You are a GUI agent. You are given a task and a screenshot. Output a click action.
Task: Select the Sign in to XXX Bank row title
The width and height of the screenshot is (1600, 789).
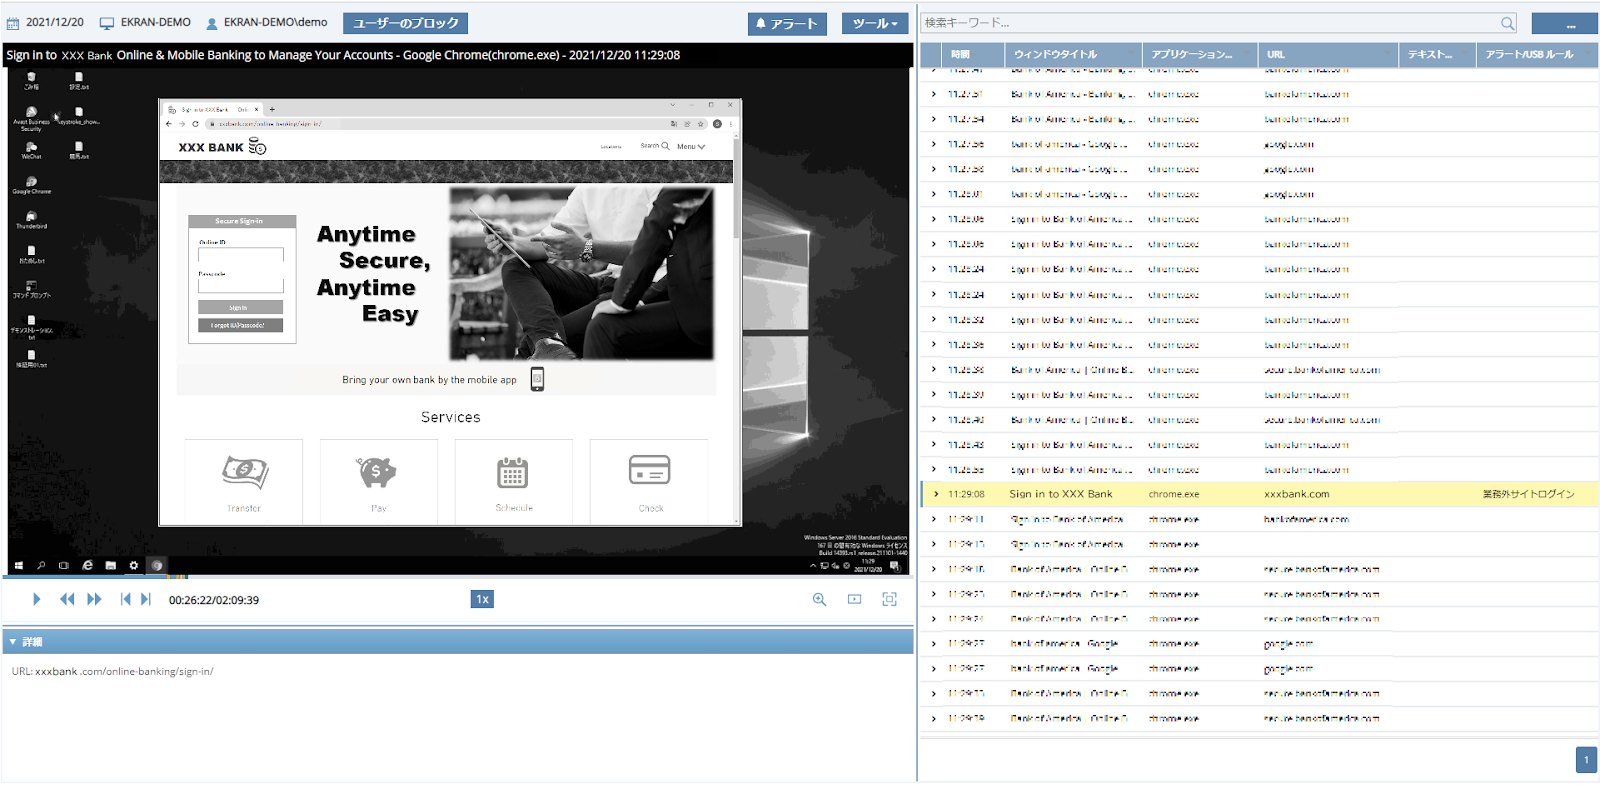click(x=1060, y=494)
